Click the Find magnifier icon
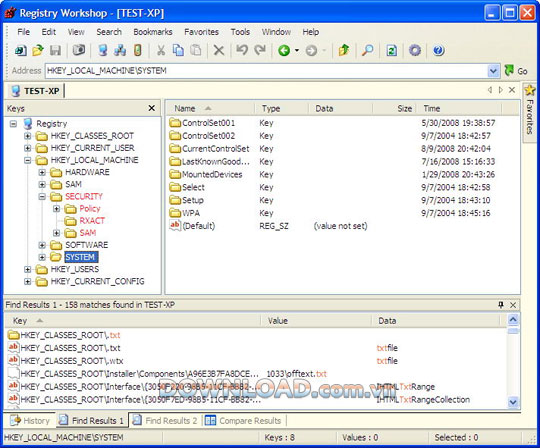The width and height of the screenshot is (540, 448). (367, 51)
